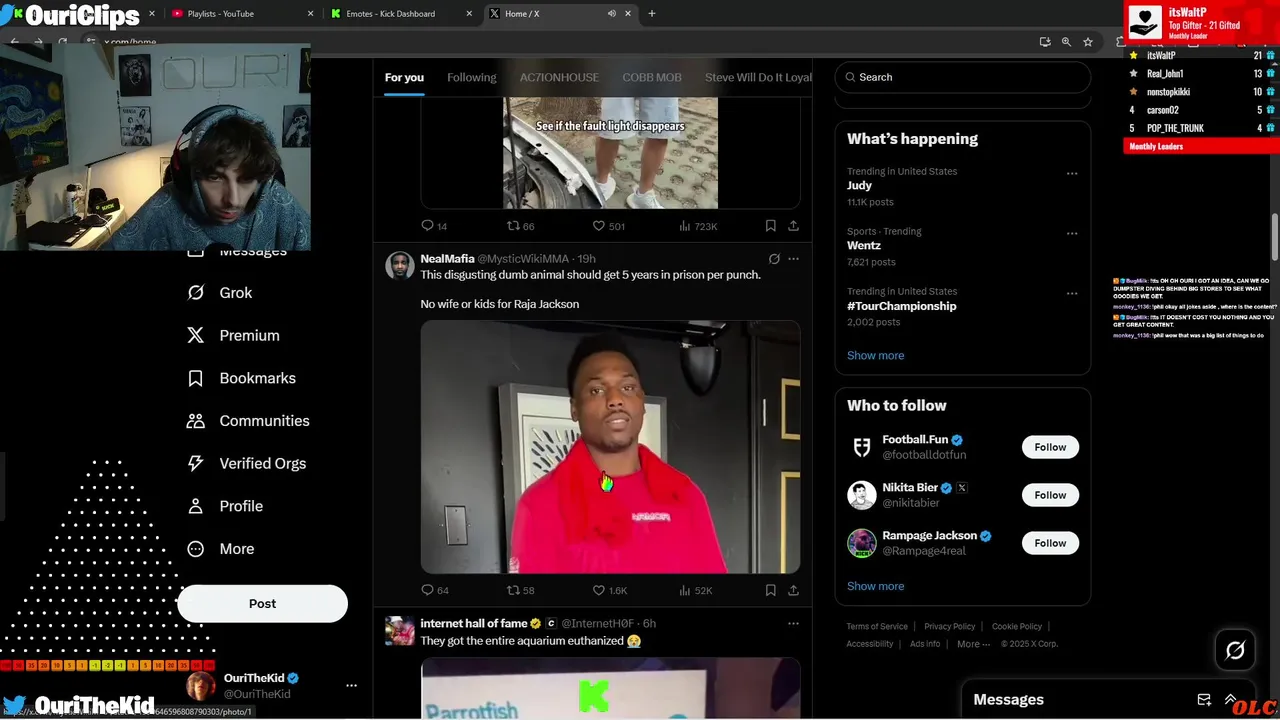Select the For you tab
1280x720 pixels.
tap(404, 77)
